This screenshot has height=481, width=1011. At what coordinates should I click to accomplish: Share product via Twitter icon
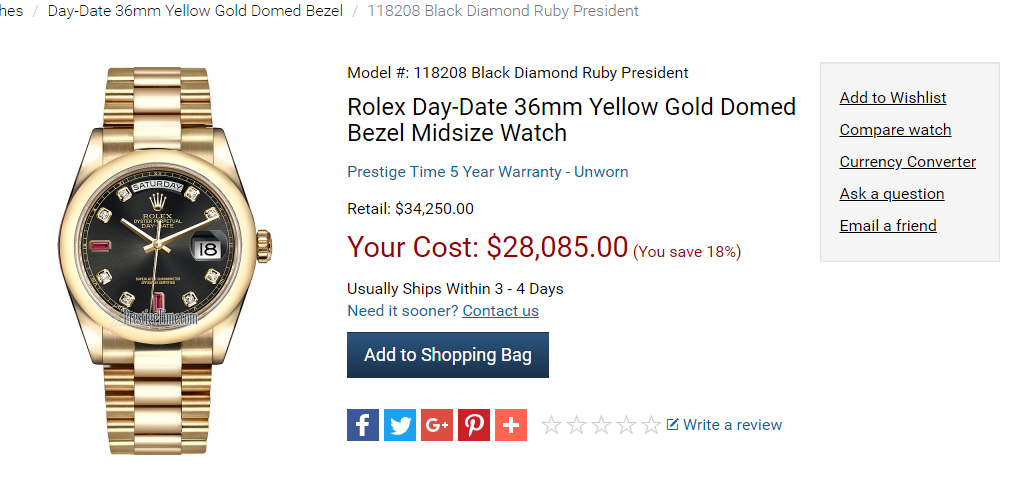click(x=400, y=425)
